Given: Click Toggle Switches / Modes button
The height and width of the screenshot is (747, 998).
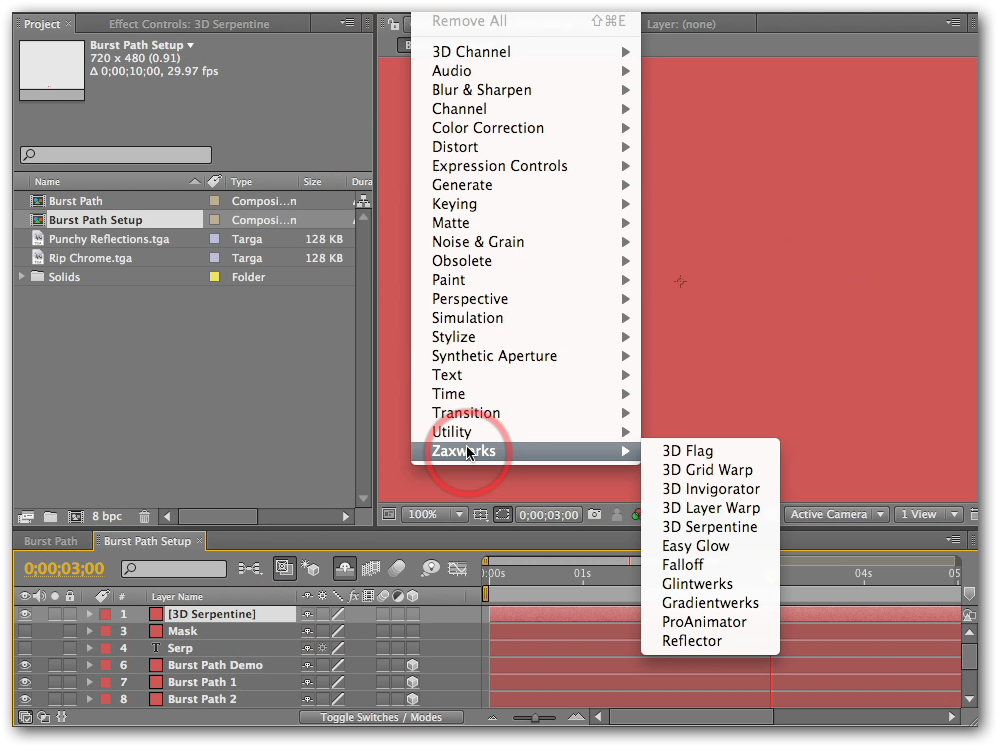Looking at the screenshot, I should point(381,717).
